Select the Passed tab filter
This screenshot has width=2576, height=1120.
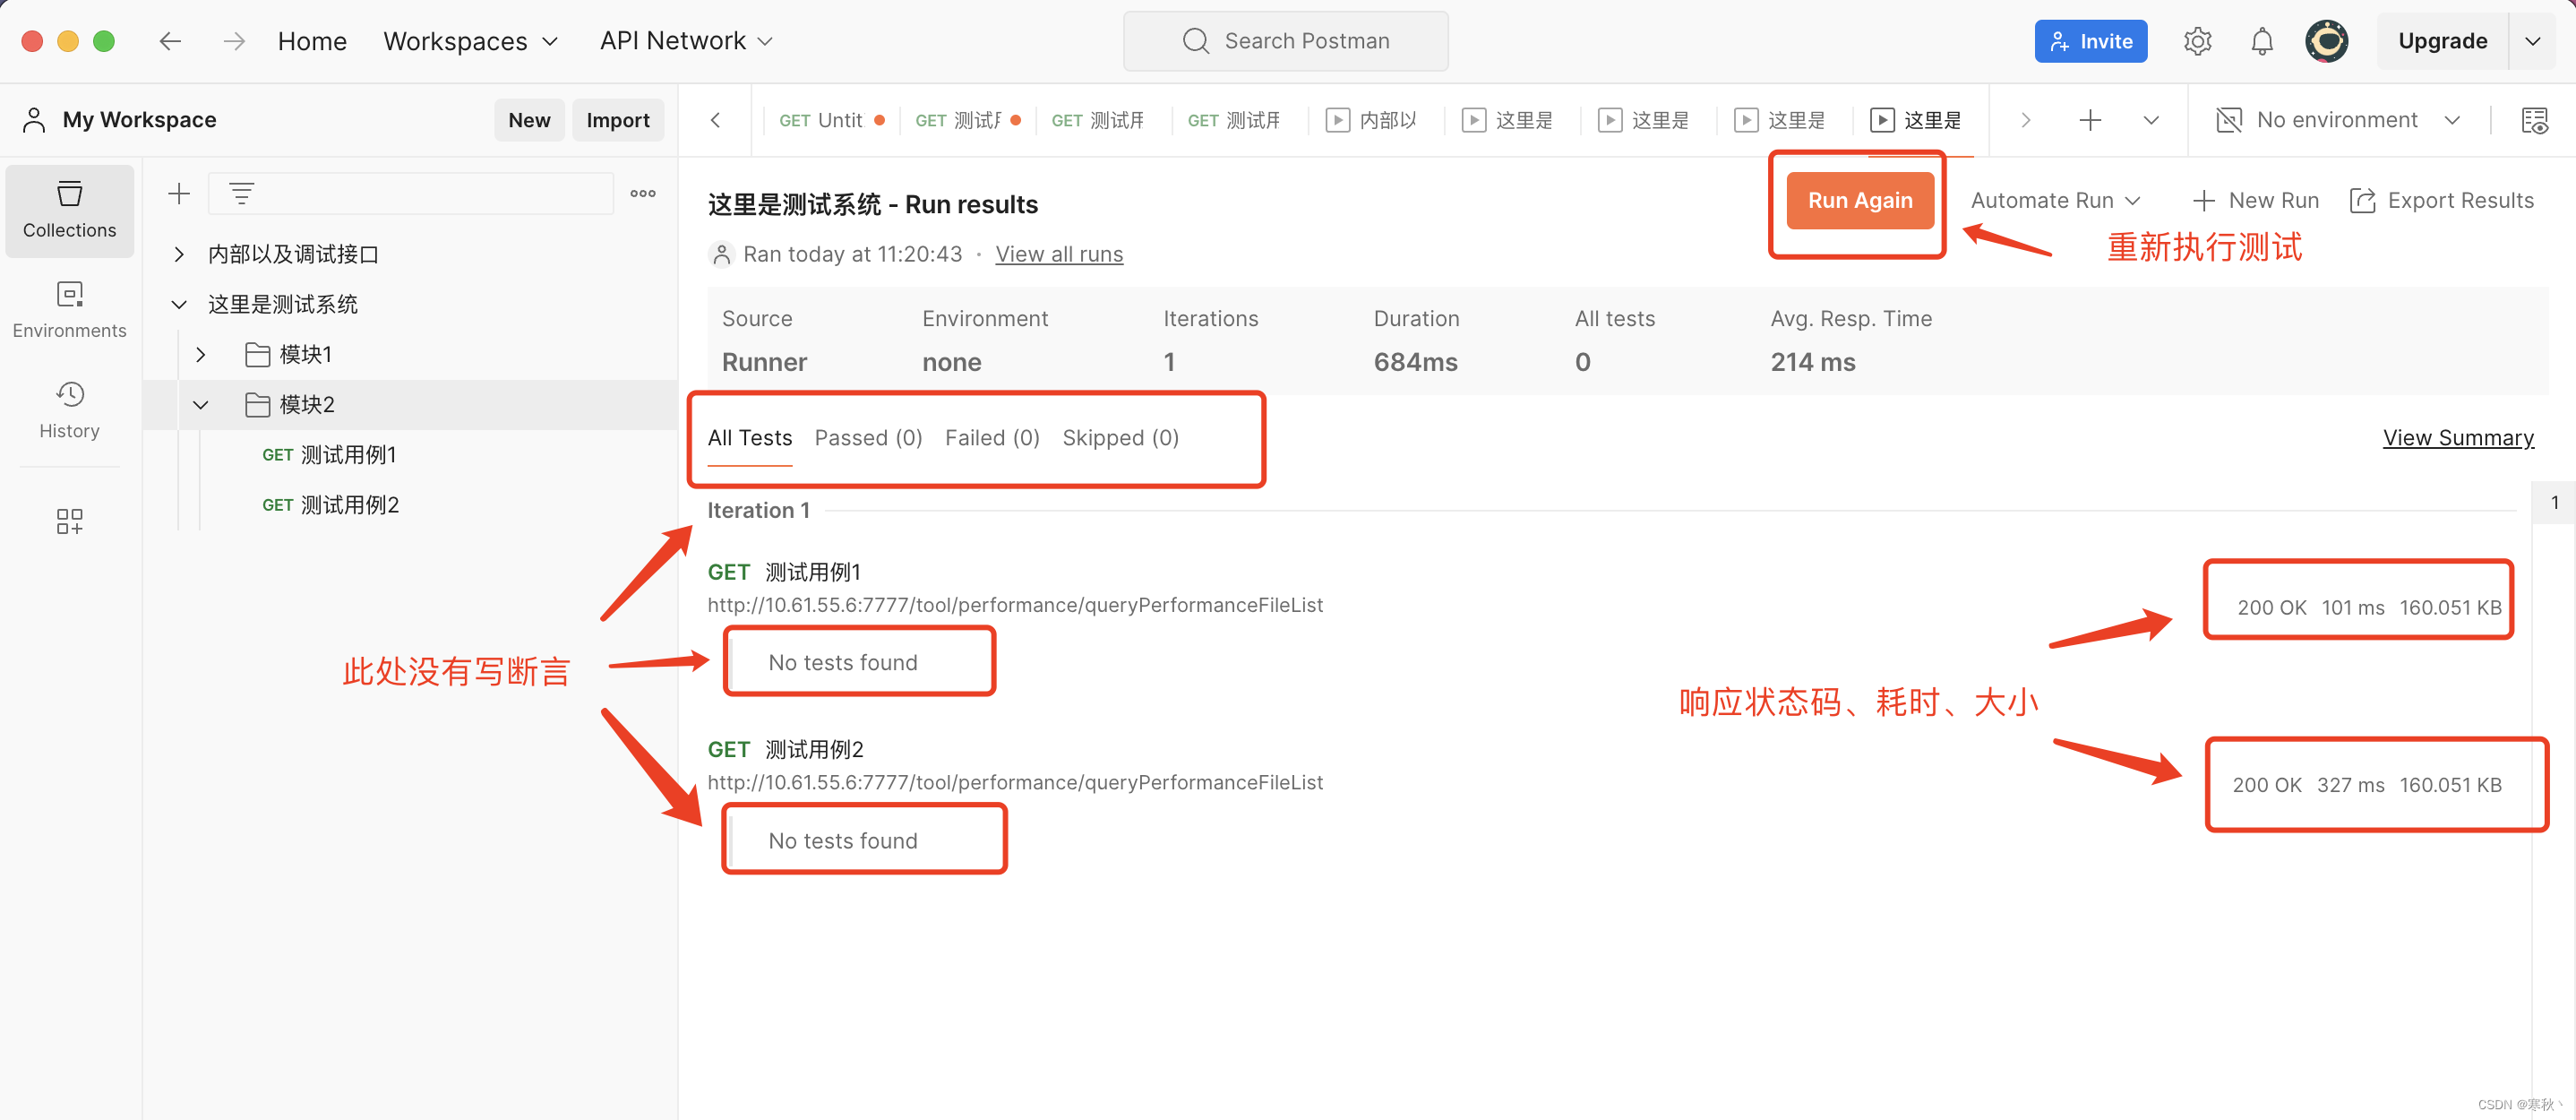click(x=867, y=437)
